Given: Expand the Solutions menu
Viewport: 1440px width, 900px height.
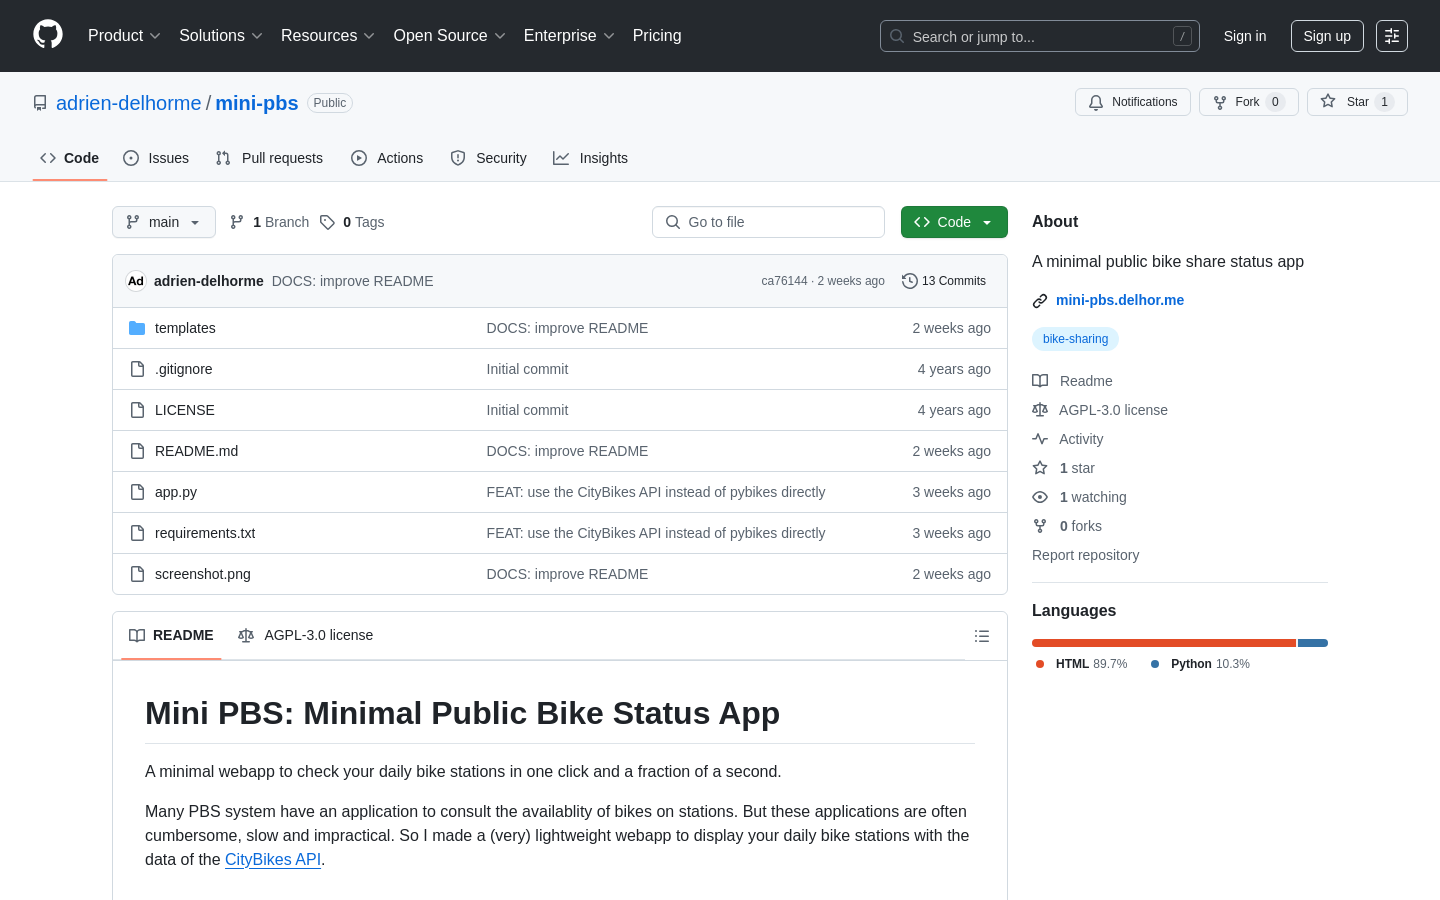Looking at the screenshot, I should click(x=221, y=36).
